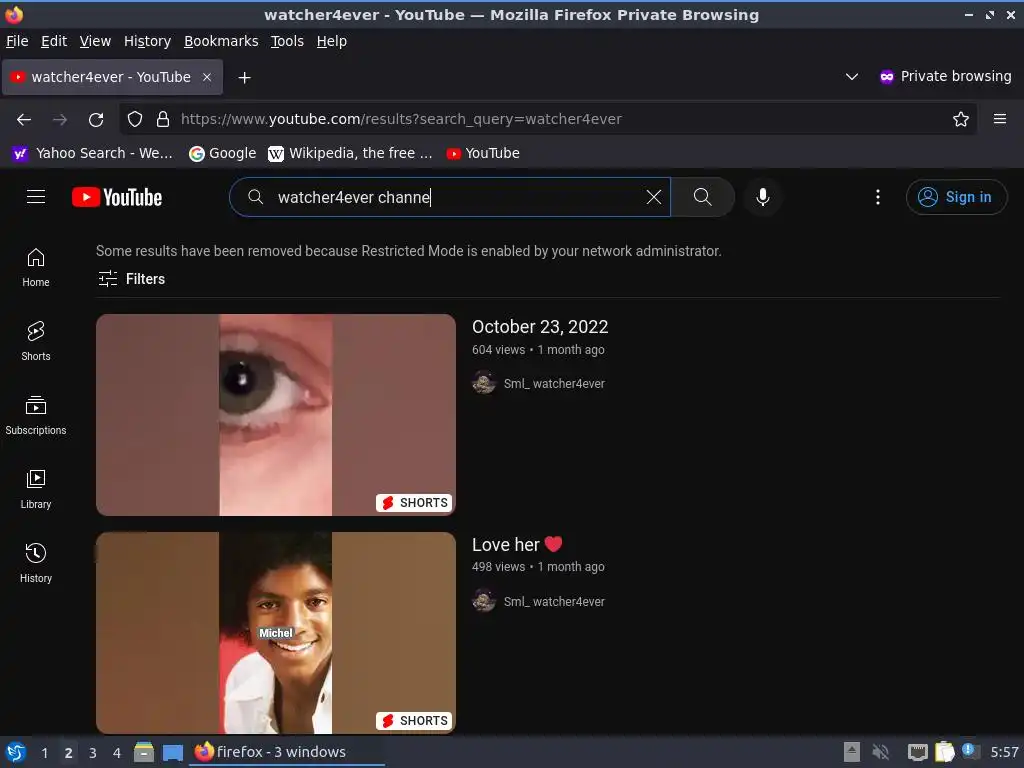This screenshot has width=1024, height=768.
Task: Switch to workspace 4
Action: tap(117, 752)
